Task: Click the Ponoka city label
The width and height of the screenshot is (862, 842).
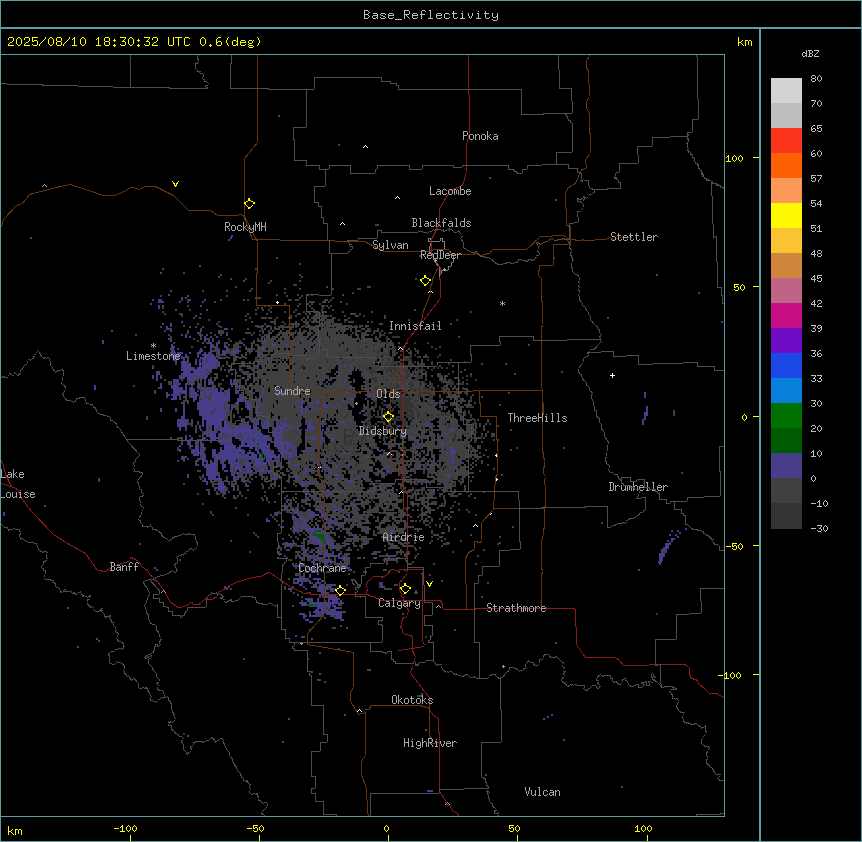Action: (x=480, y=136)
